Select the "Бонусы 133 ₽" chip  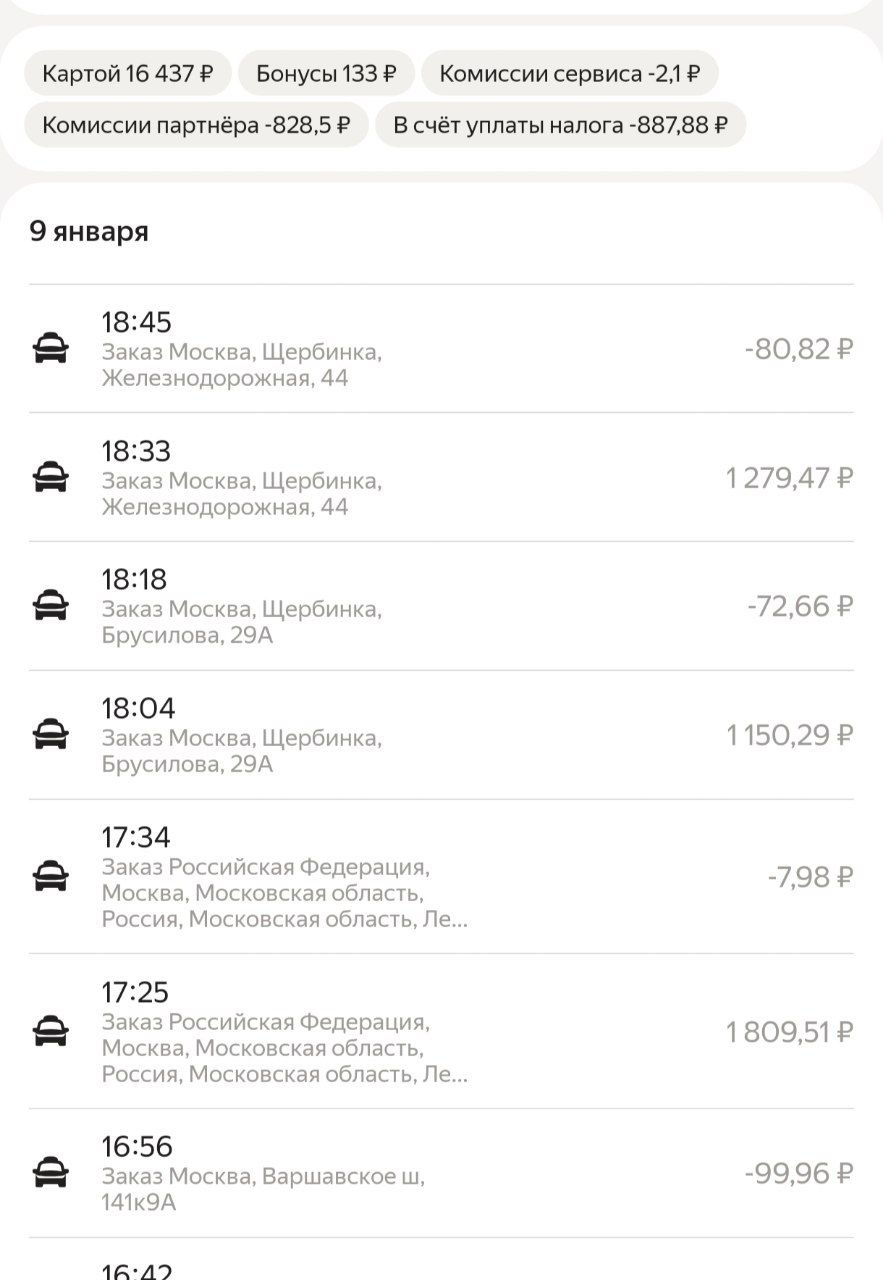click(326, 74)
